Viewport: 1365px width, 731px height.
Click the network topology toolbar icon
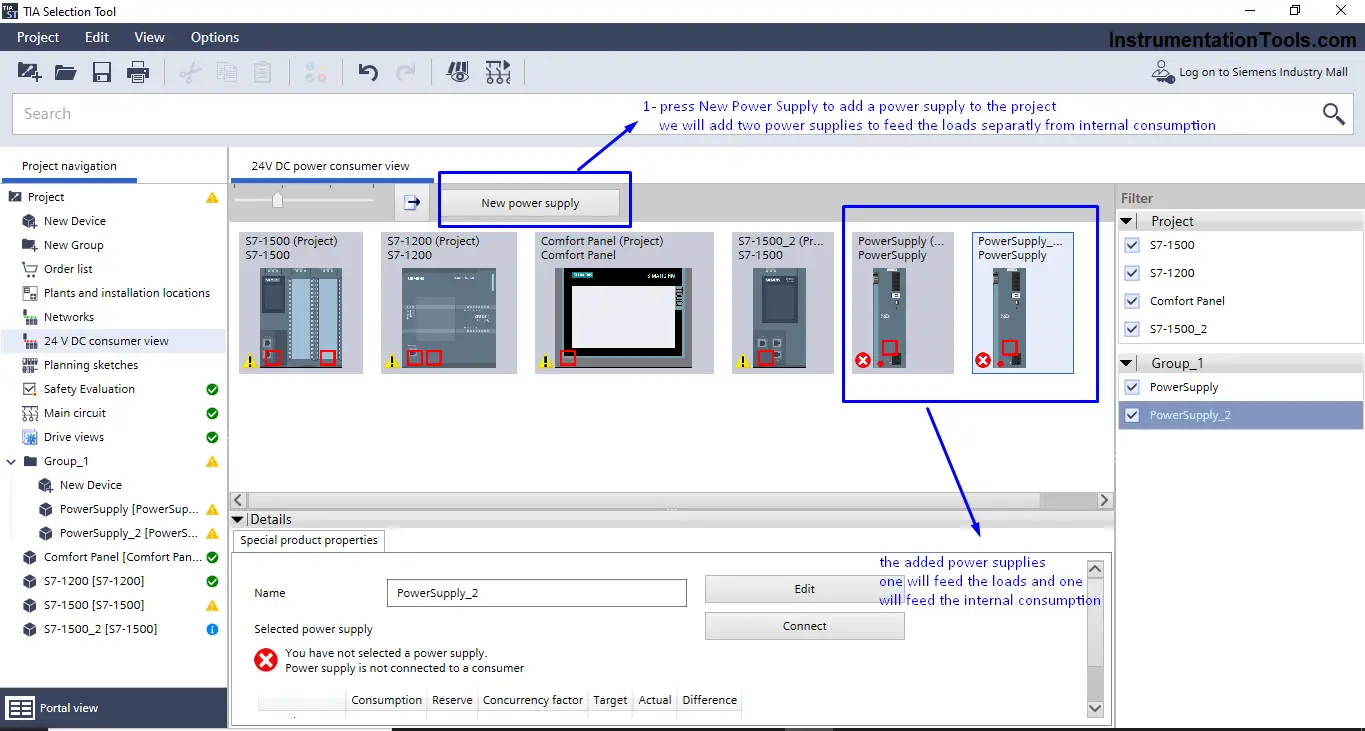pos(497,72)
